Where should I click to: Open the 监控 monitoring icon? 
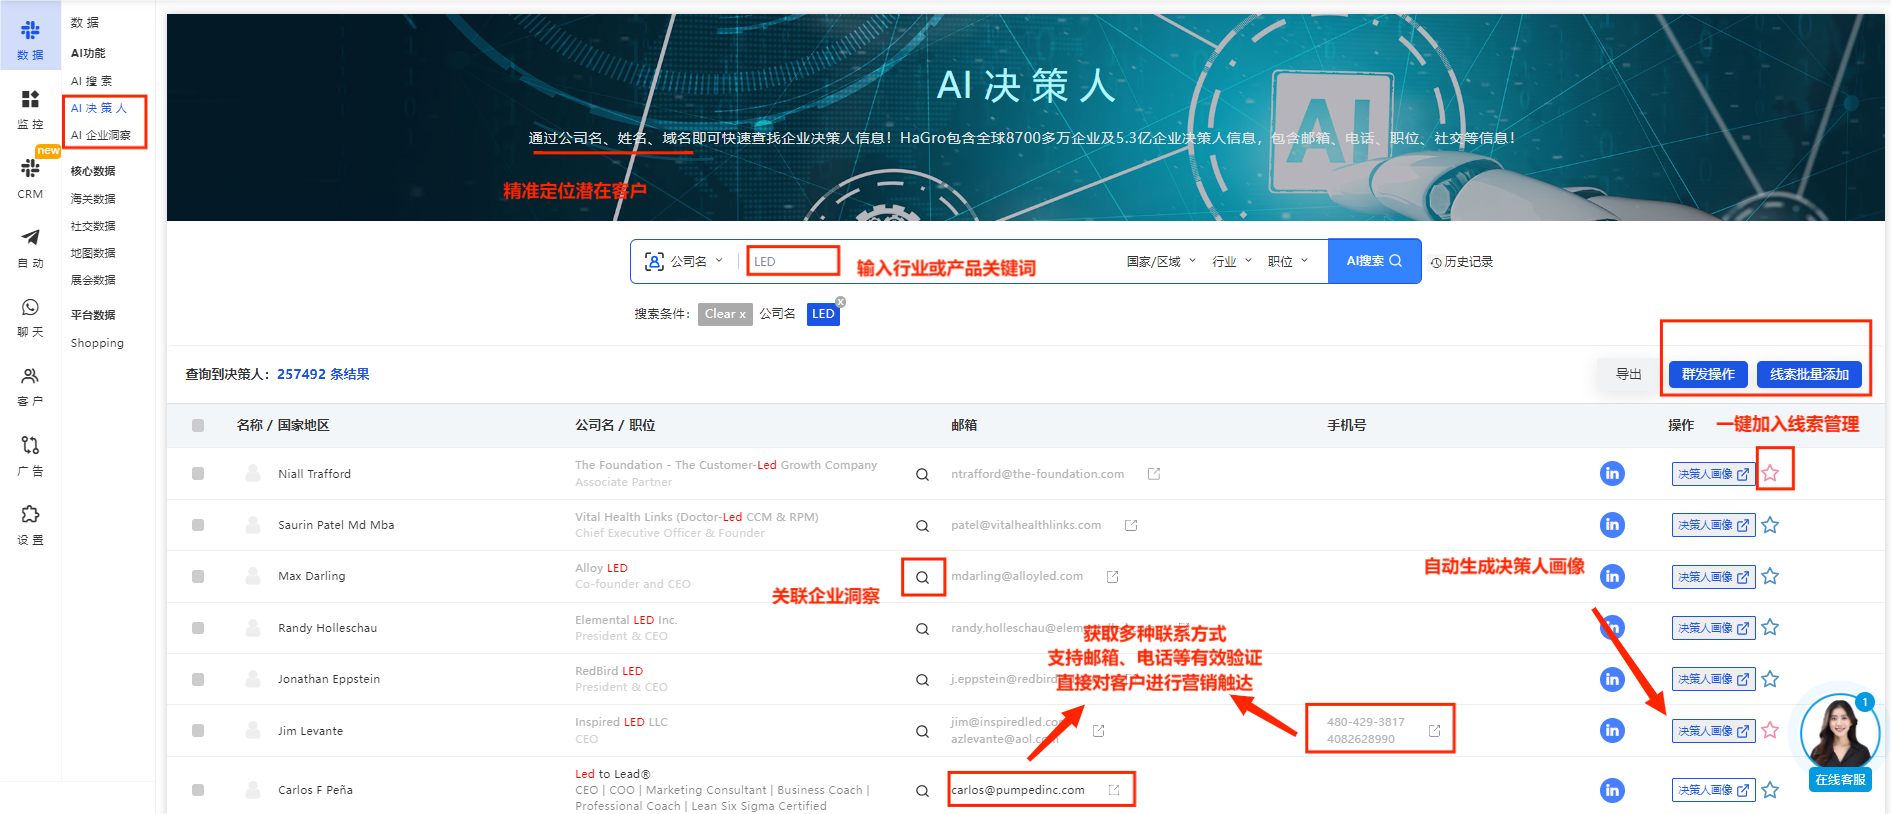[x=30, y=109]
